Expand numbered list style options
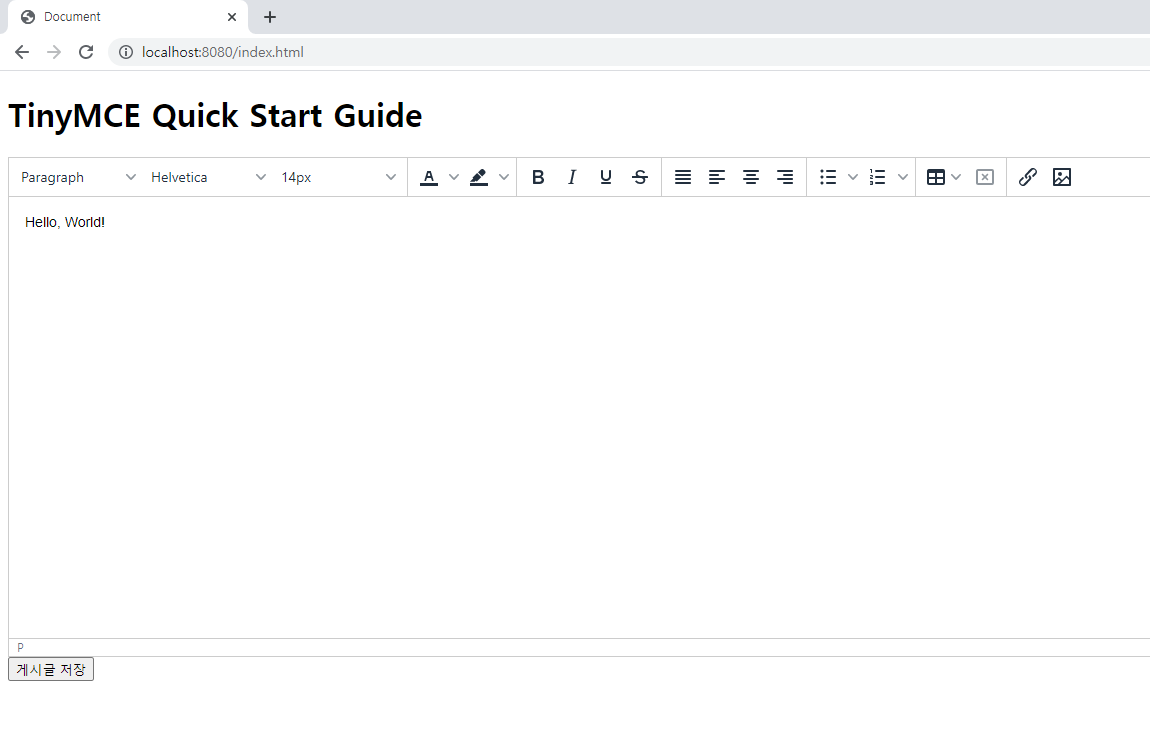 (903, 177)
